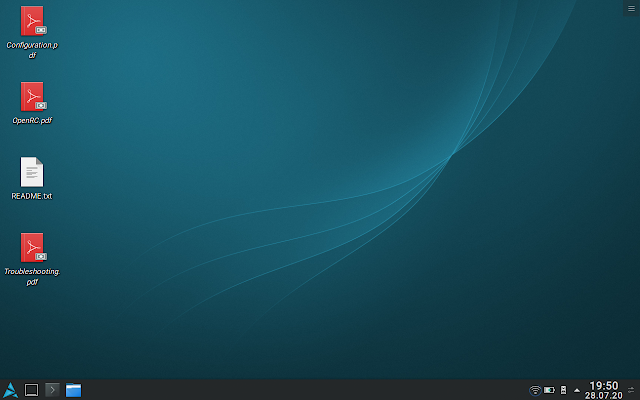
Task: Open the application launcher menu
Action: click(x=10, y=390)
